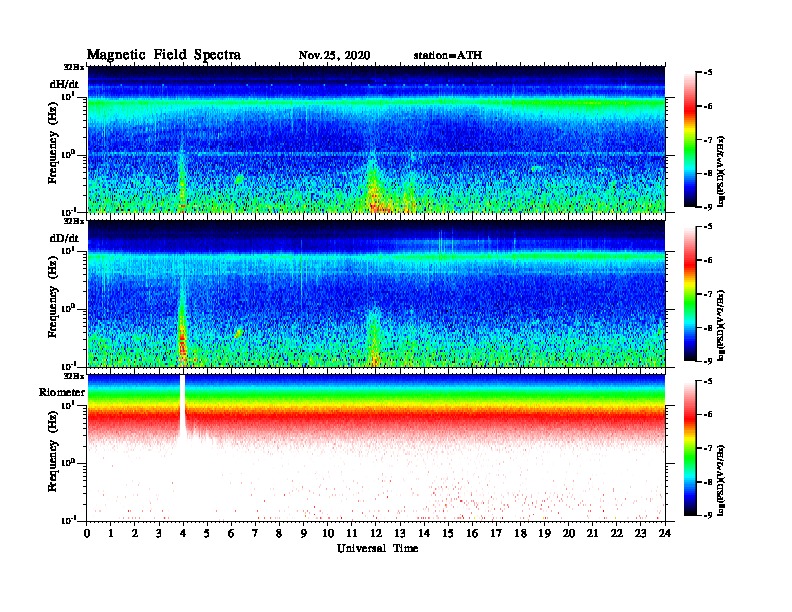Click hour "6" on the Universal Time axis

(231, 534)
